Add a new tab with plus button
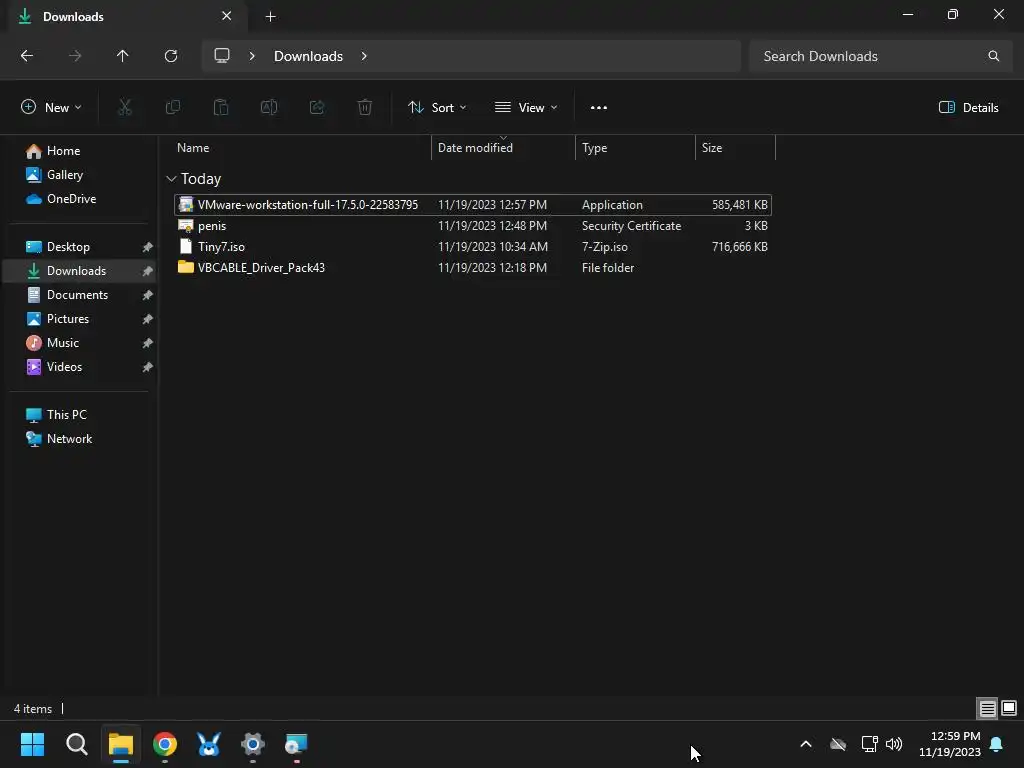Image resolution: width=1024 pixels, height=768 pixels. click(x=270, y=17)
